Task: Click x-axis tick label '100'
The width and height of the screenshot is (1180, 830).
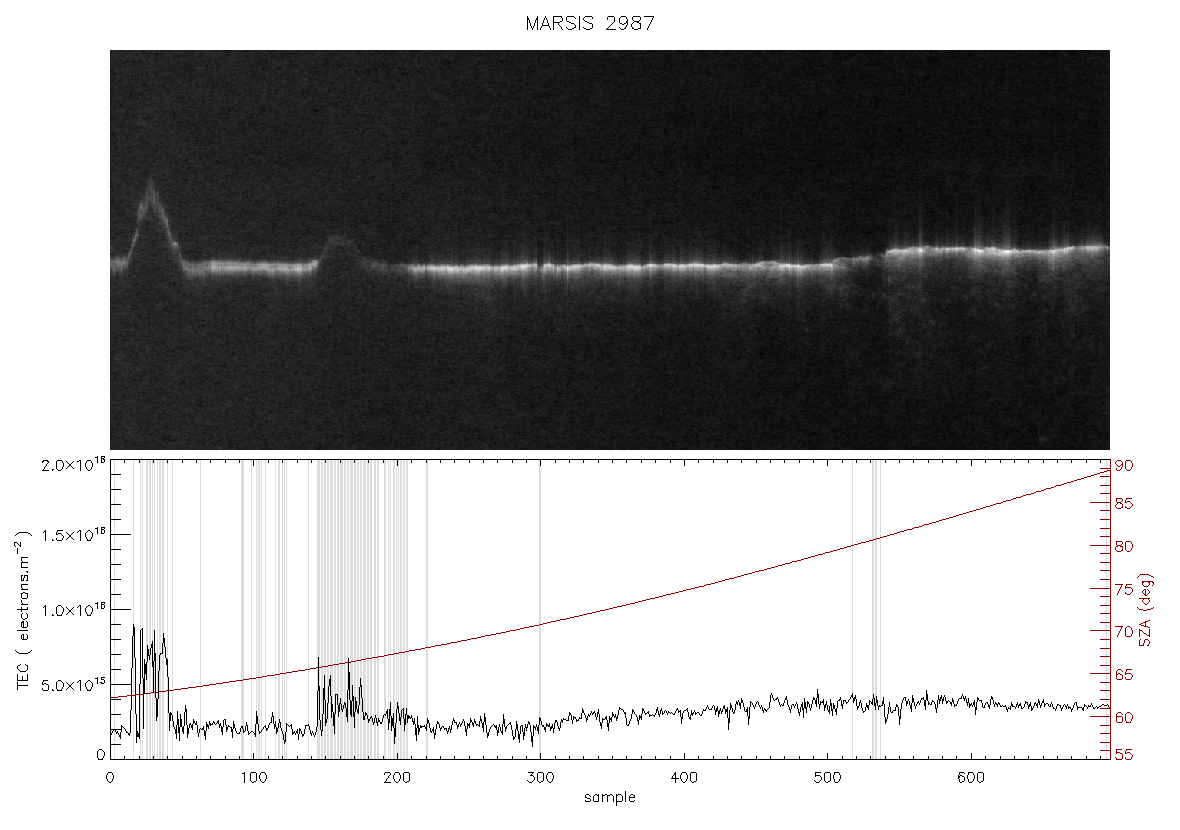Action: click(254, 778)
